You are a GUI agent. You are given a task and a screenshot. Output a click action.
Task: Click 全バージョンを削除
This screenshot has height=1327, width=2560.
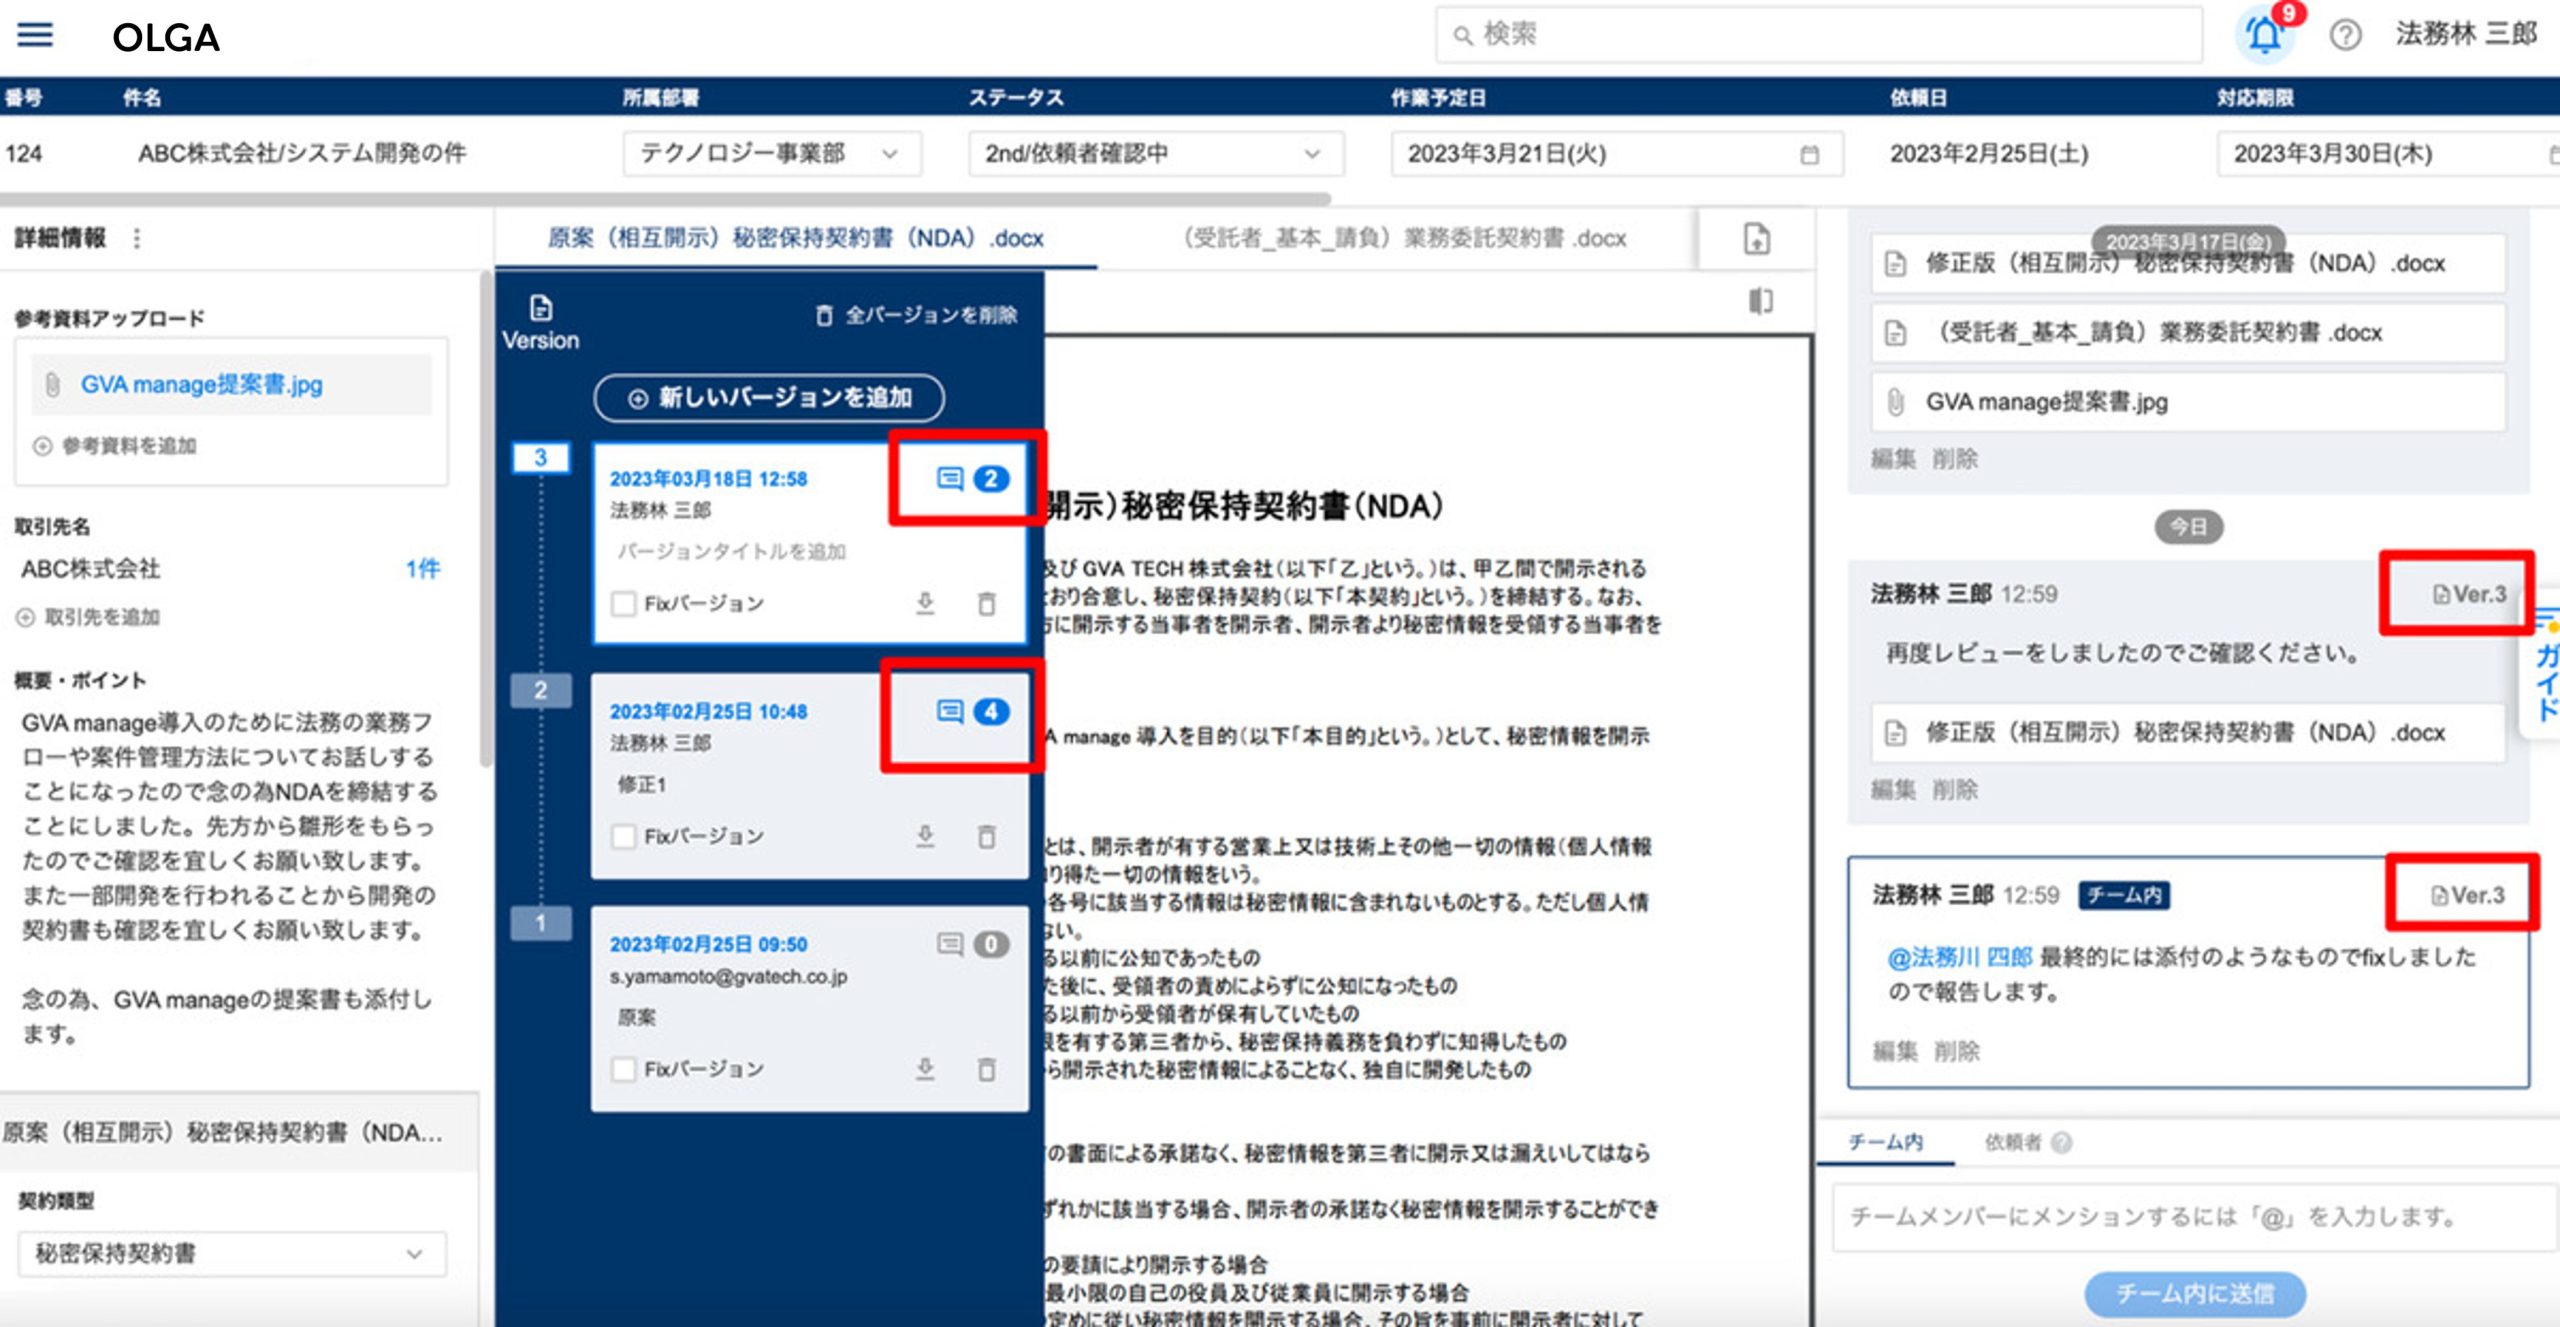click(x=917, y=315)
